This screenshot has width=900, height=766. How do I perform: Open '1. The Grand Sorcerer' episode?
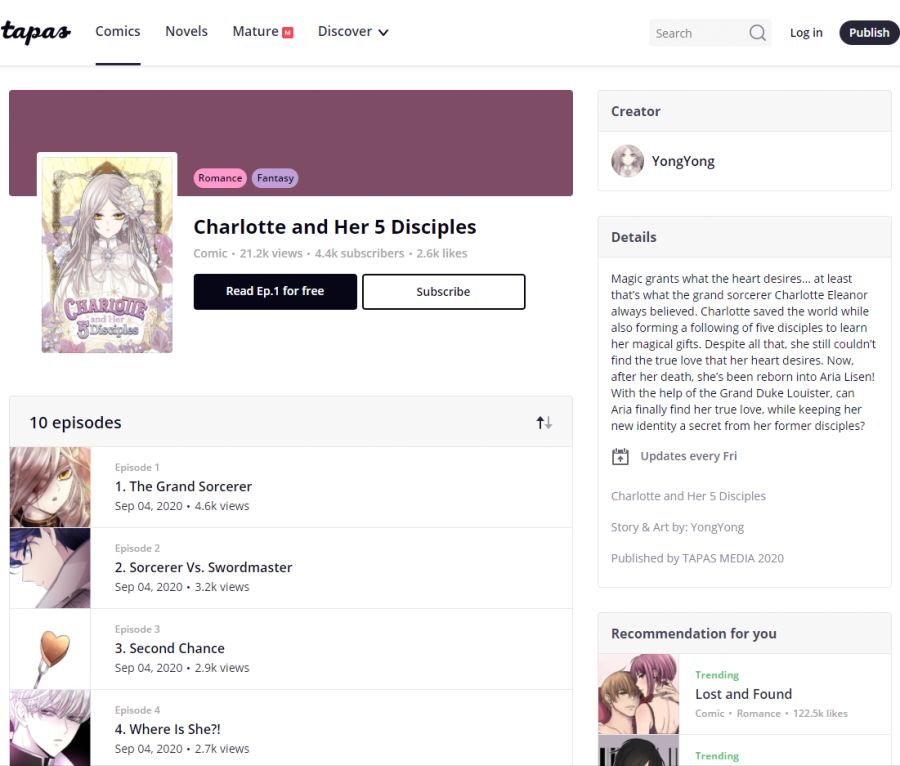click(x=183, y=487)
